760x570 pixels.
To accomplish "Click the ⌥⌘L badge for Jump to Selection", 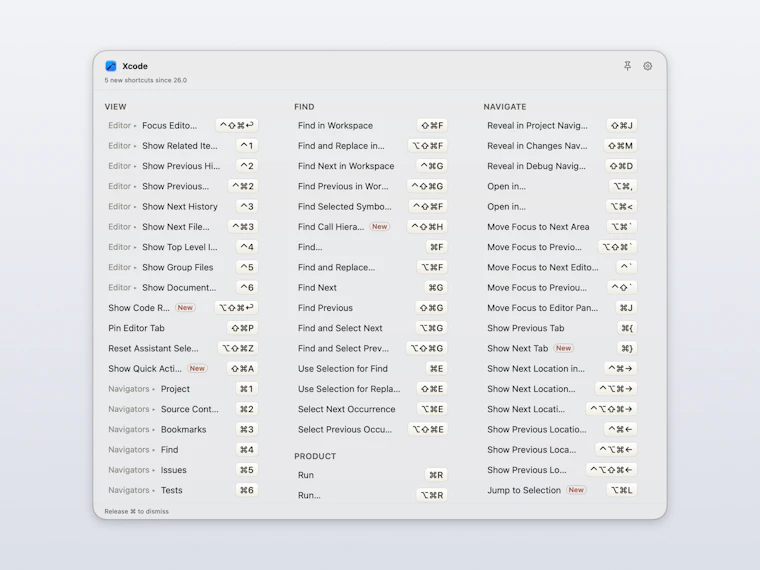I will click(621, 490).
